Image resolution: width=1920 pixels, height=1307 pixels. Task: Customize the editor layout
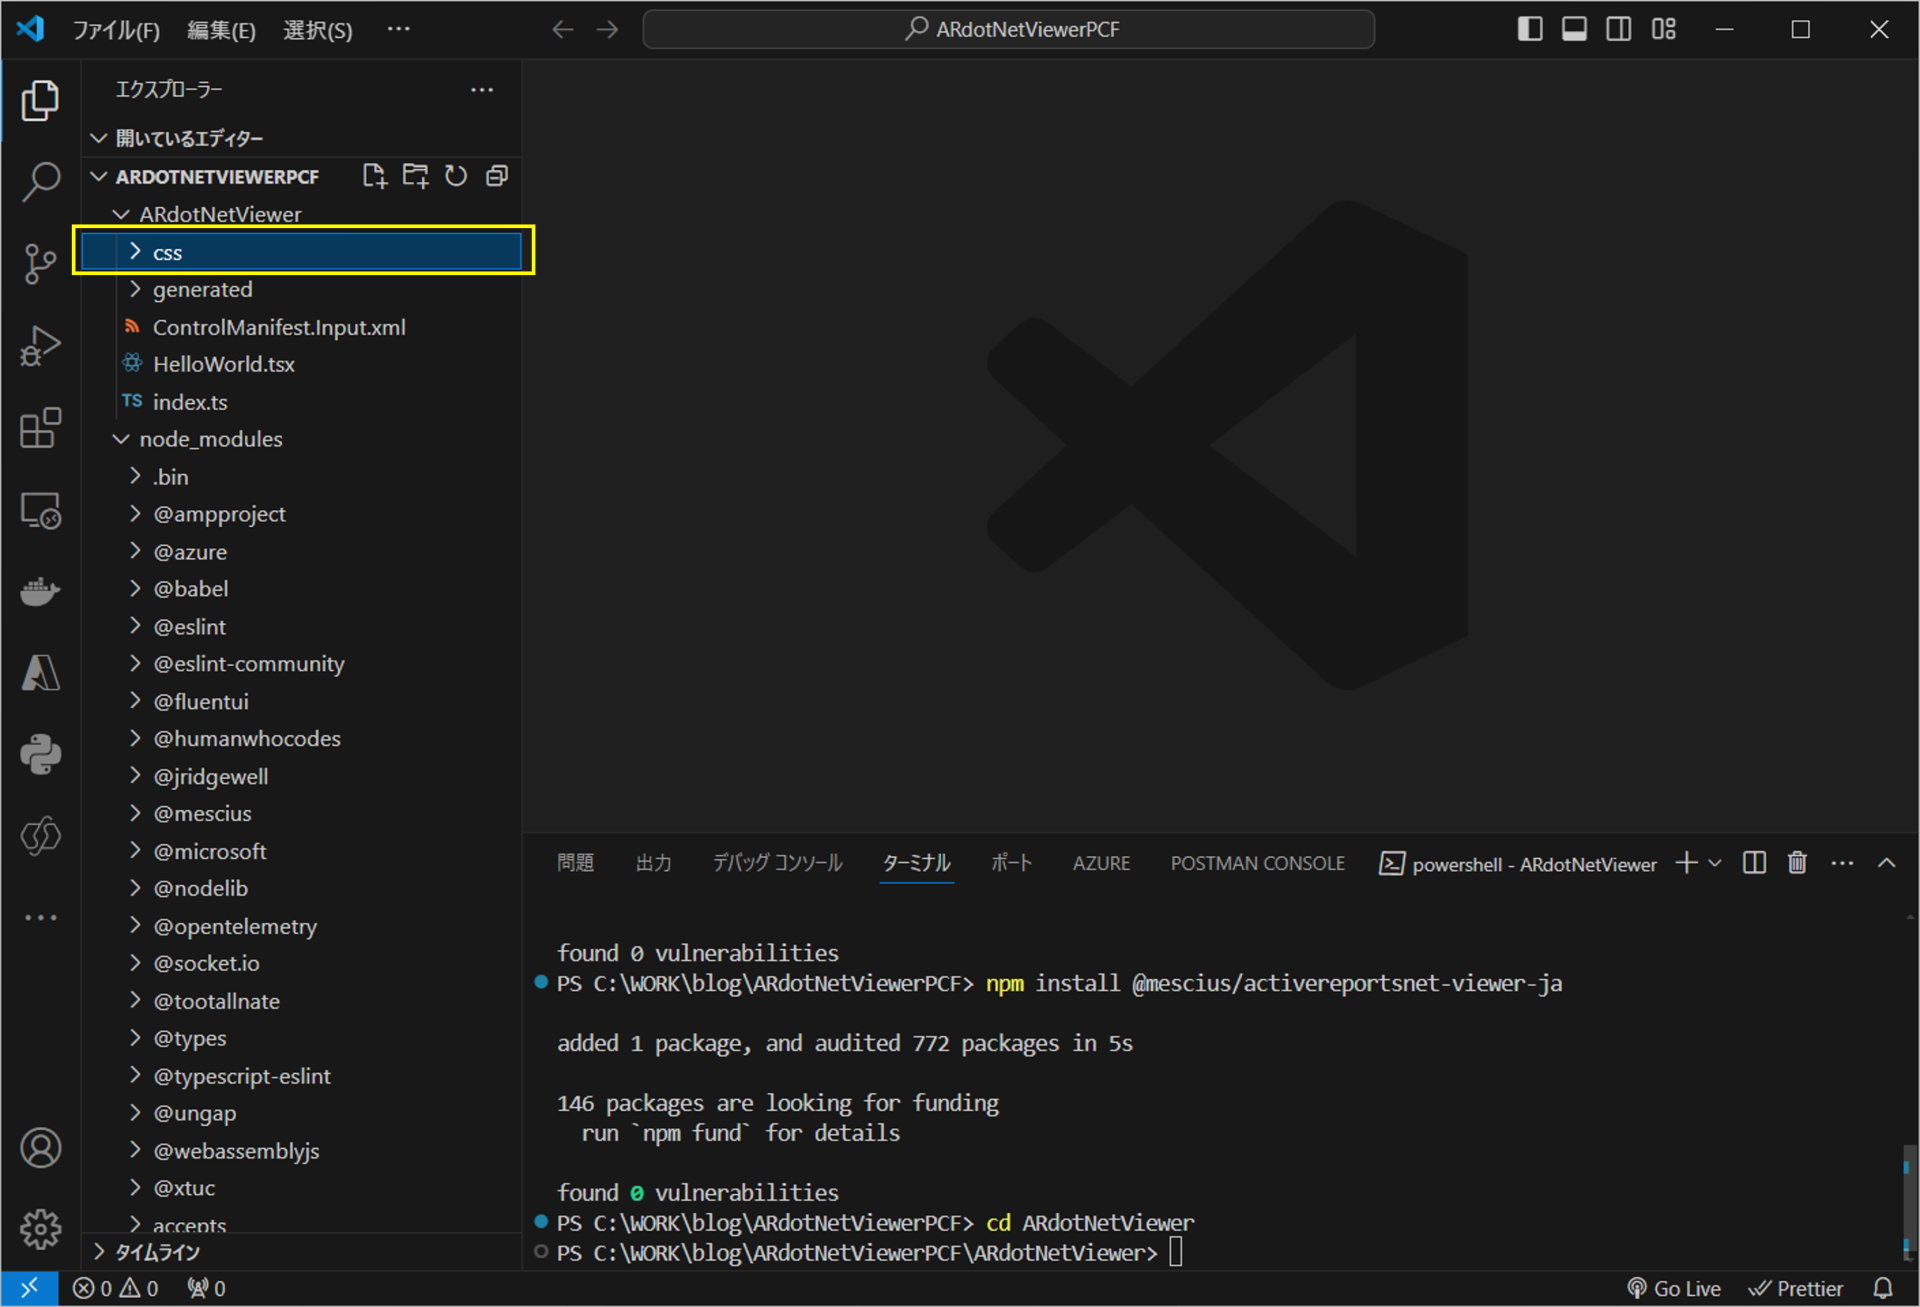[x=1664, y=29]
